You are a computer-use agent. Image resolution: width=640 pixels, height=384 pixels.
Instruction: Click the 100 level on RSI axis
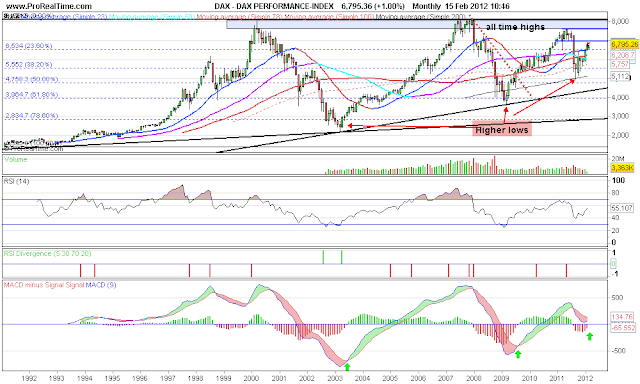tap(619, 180)
